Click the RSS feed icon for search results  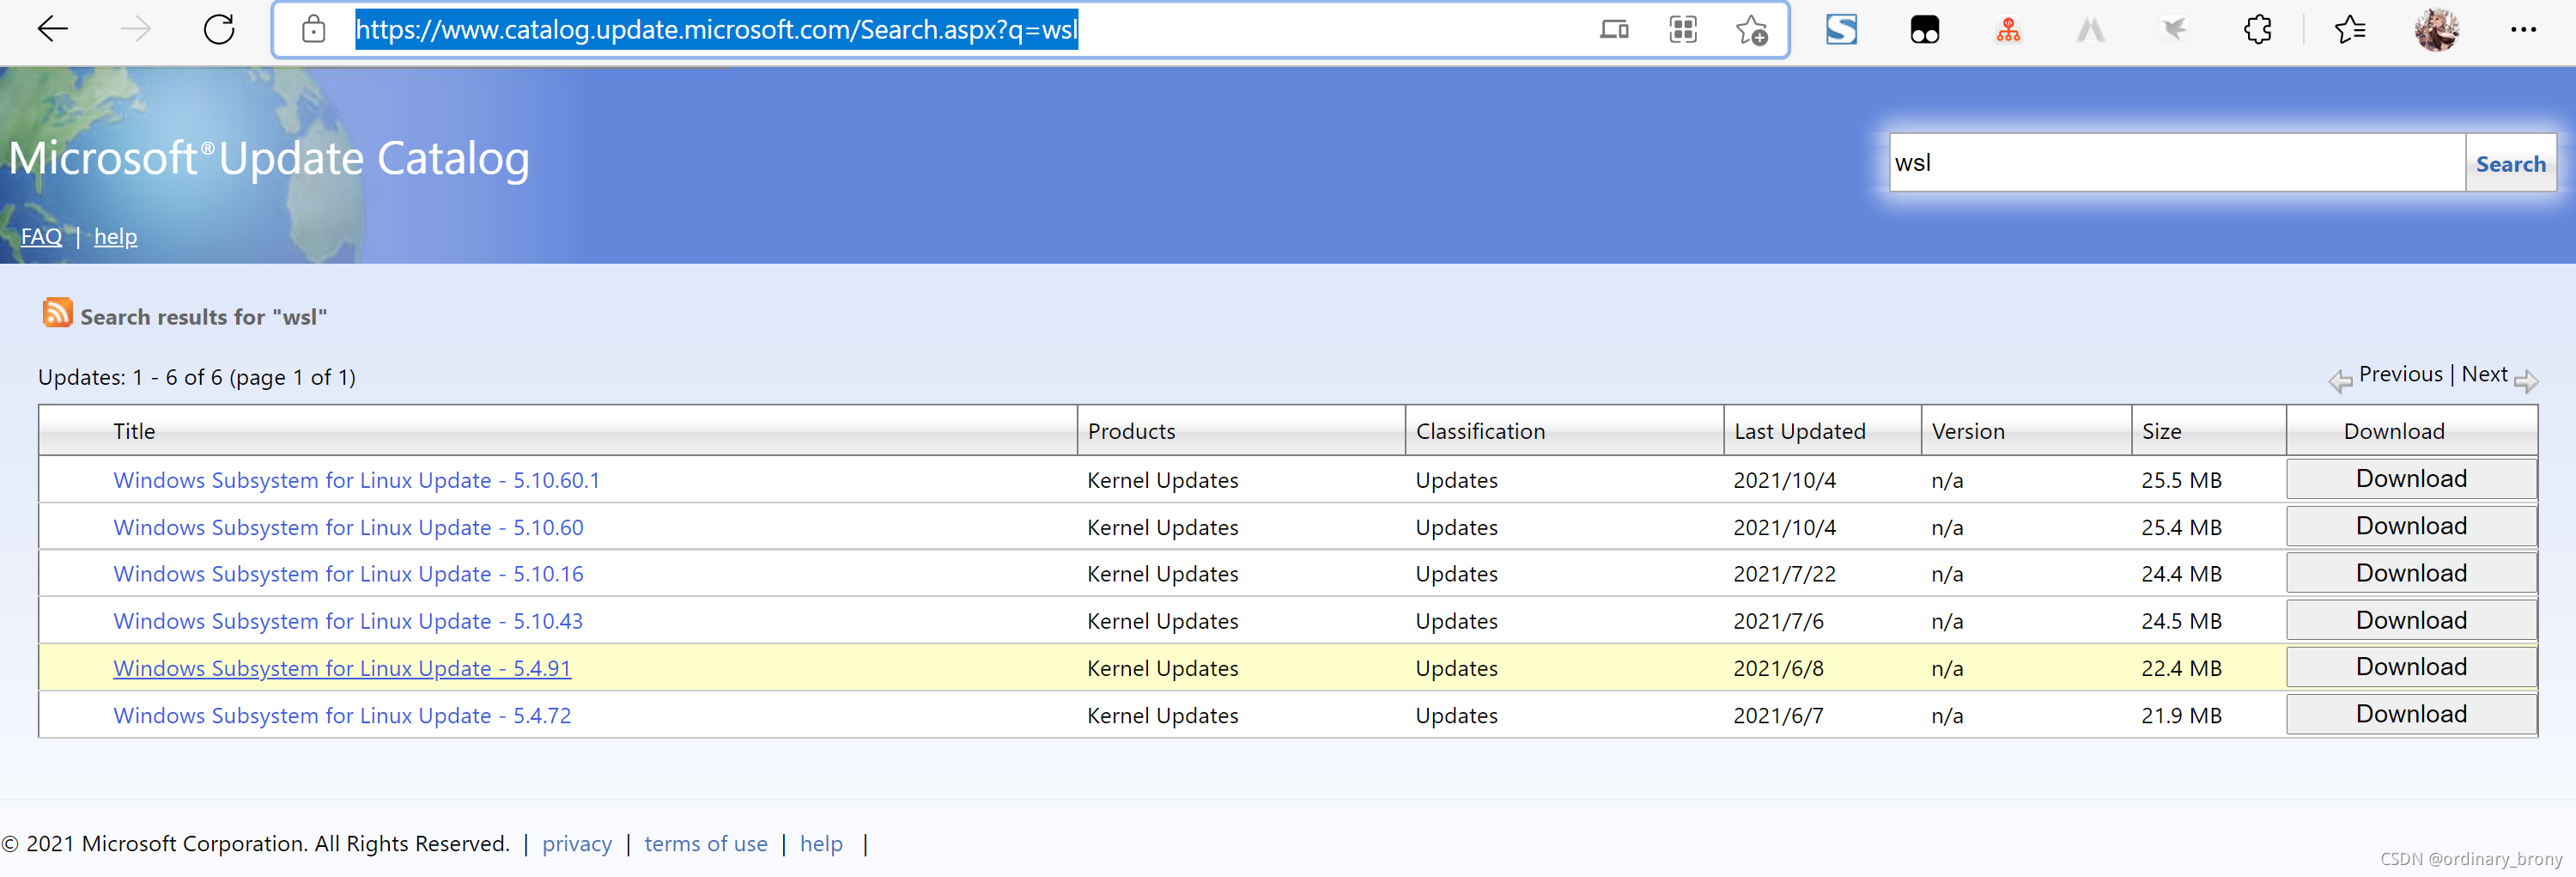pyautogui.click(x=57, y=313)
